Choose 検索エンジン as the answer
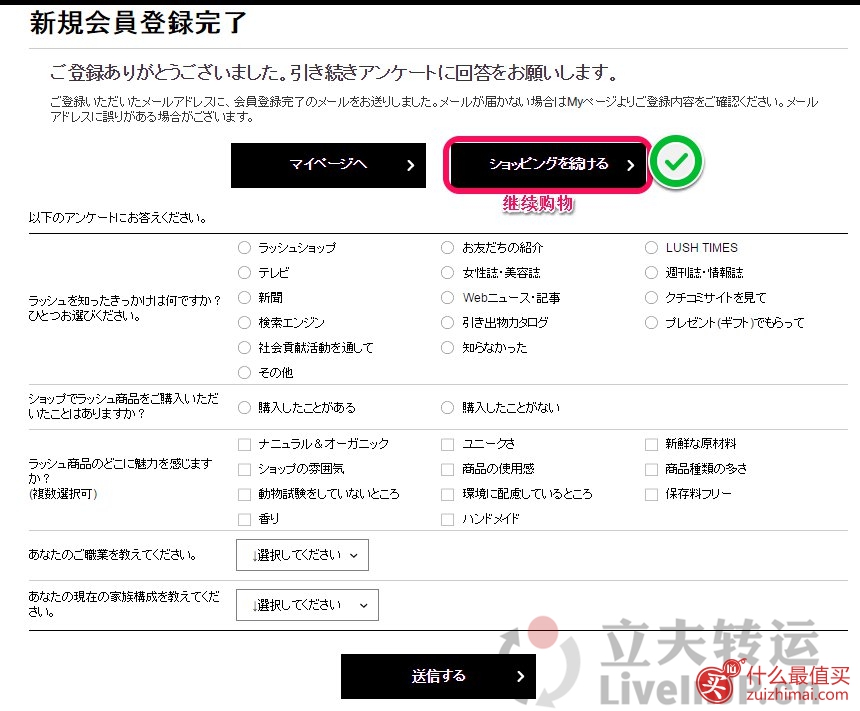 coord(244,323)
